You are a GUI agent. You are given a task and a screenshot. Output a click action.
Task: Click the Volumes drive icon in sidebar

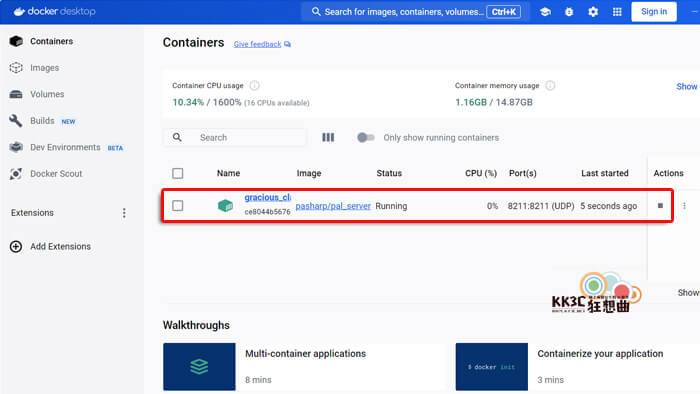point(16,94)
